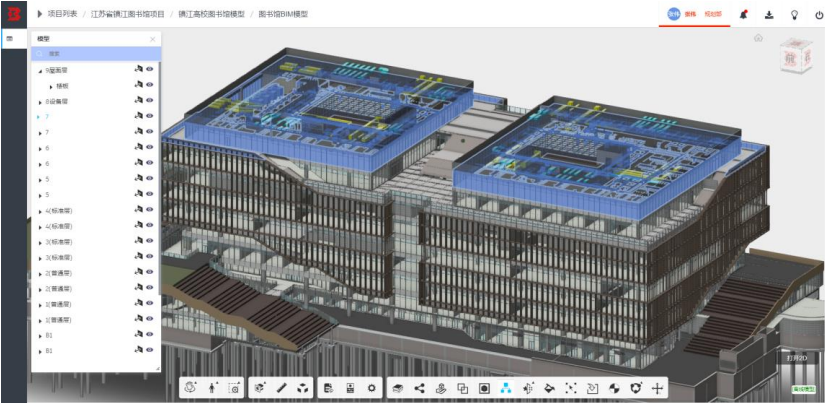825x403 pixels.
Task: Click the model panel scrollbar
Action: 160,179
